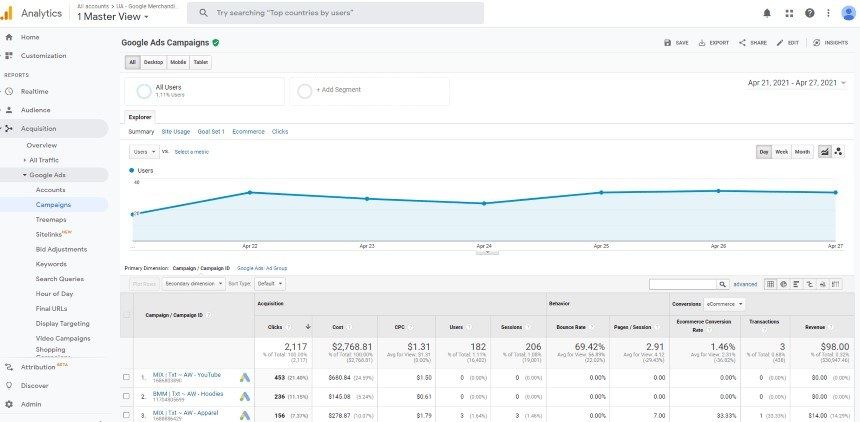The height and width of the screenshot is (422, 860).
Task: Click the EXPORT button
Action: tap(714, 43)
